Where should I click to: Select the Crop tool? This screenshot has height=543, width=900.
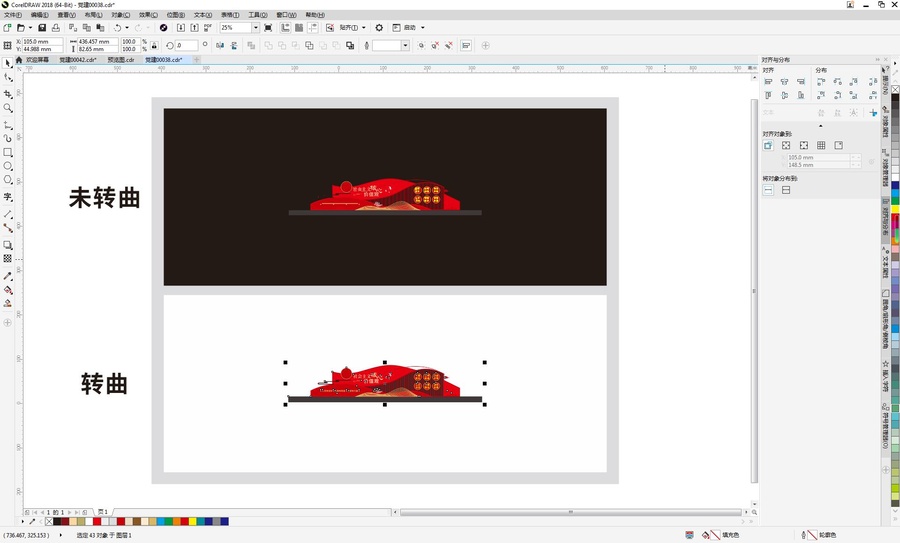point(7,94)
